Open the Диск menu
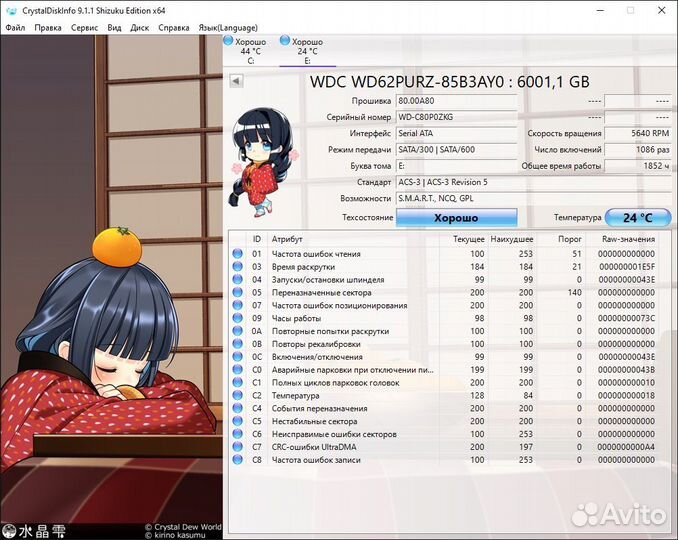 point(140,28)
